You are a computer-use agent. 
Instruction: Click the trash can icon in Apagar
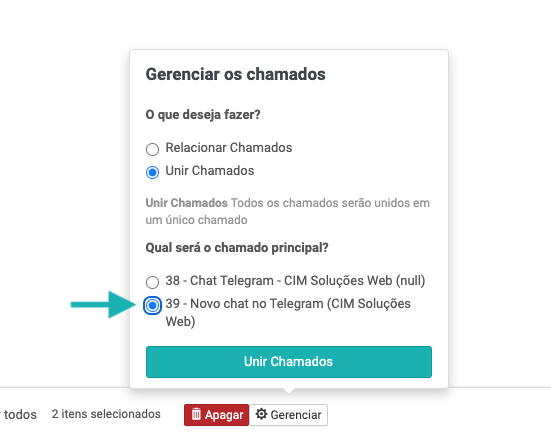[x=196, y=414]
